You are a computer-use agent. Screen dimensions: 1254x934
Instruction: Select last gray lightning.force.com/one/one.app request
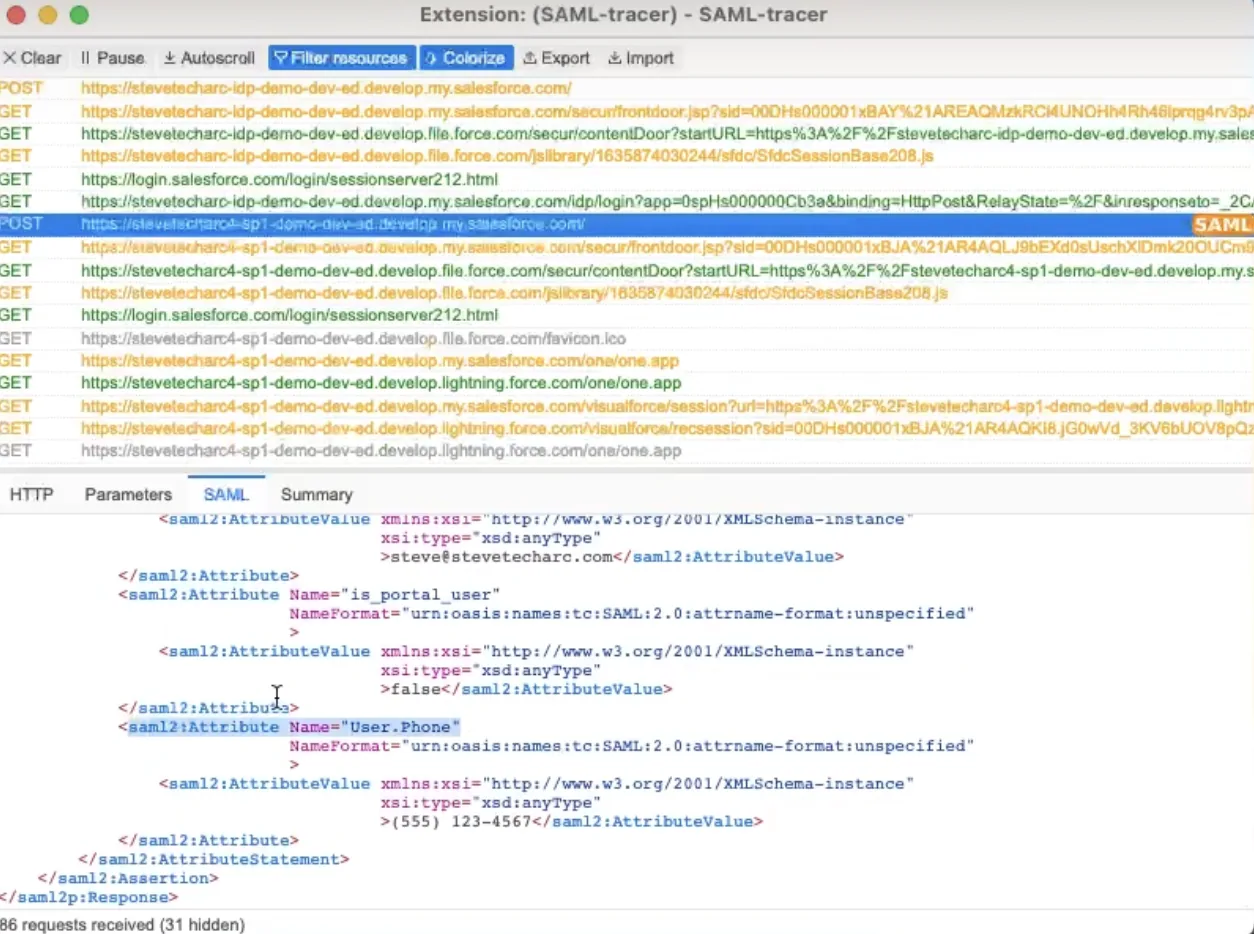click(627, 451)
